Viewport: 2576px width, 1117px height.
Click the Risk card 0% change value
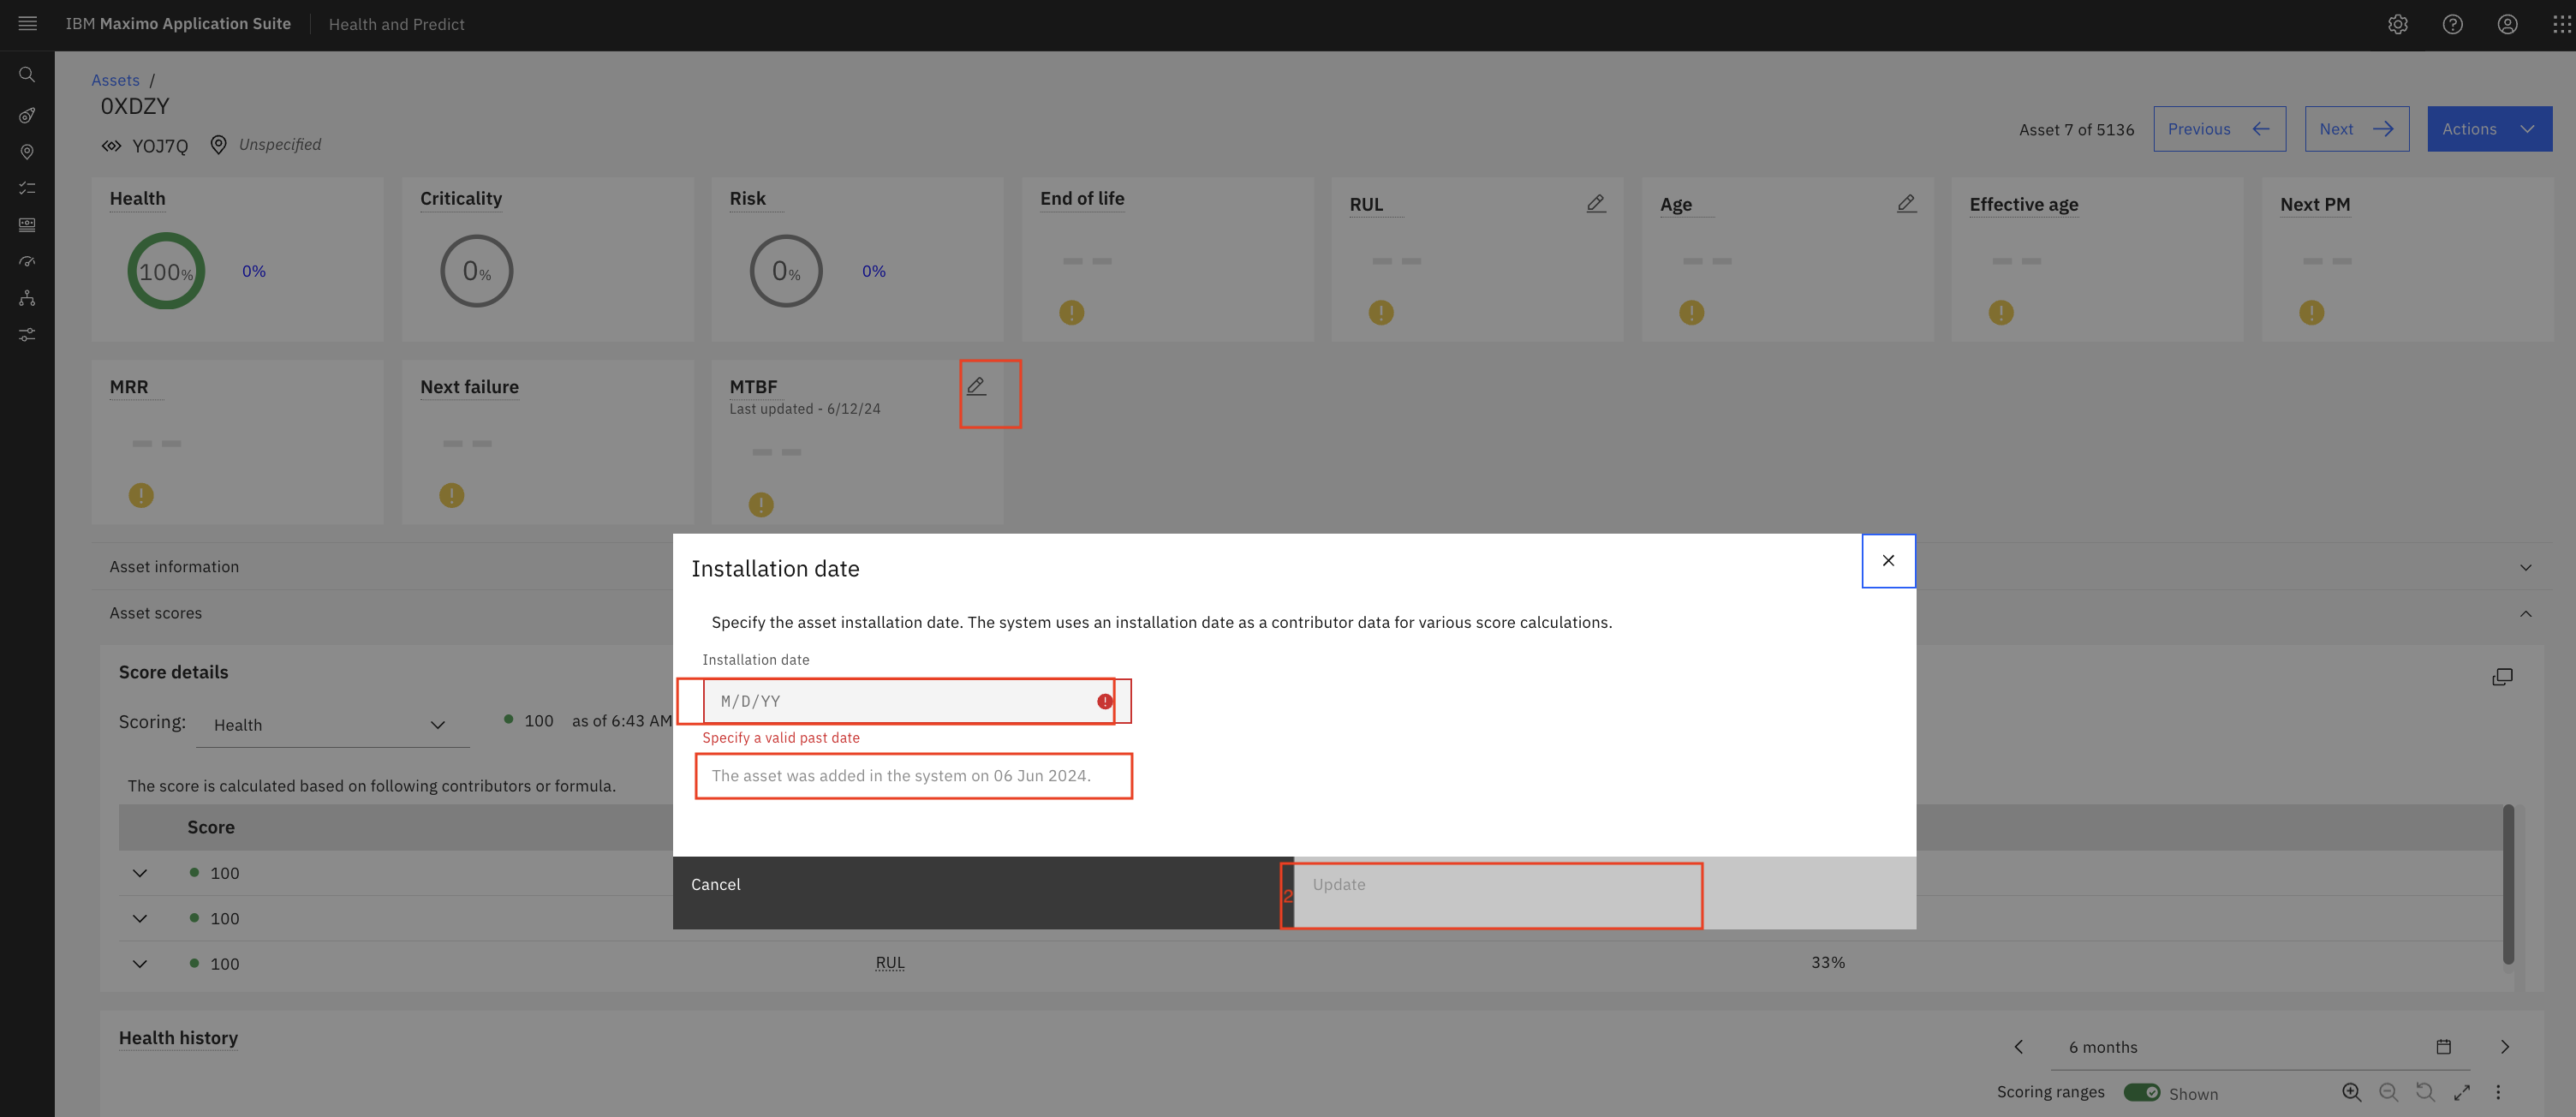pyautogui.click(x=874, y=271)
